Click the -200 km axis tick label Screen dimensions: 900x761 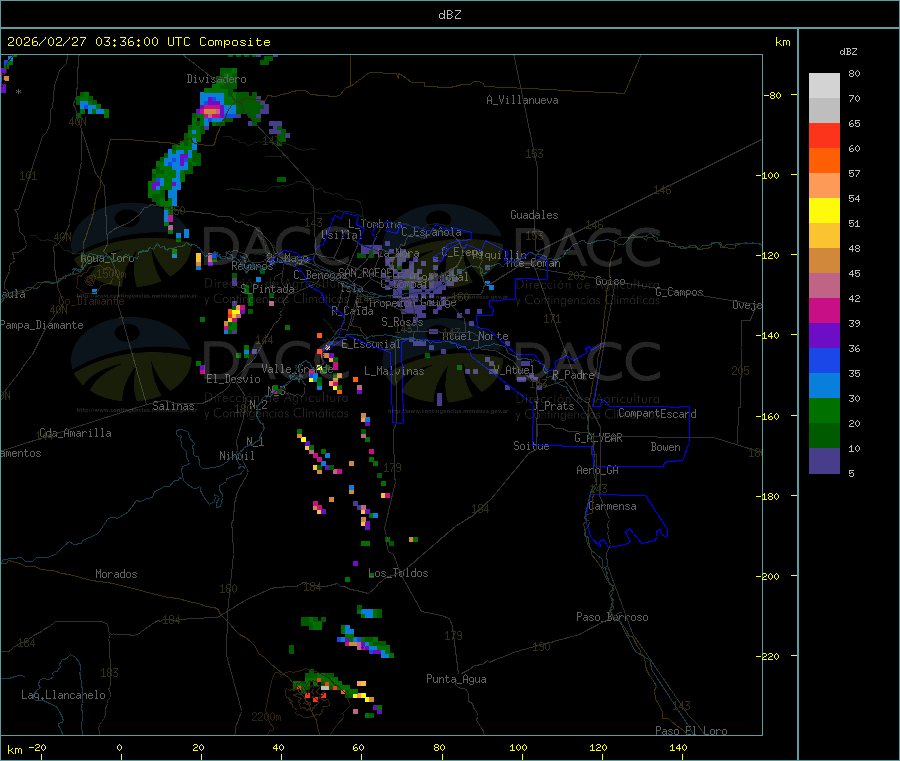pyautogui.click(x=768, y=576)
